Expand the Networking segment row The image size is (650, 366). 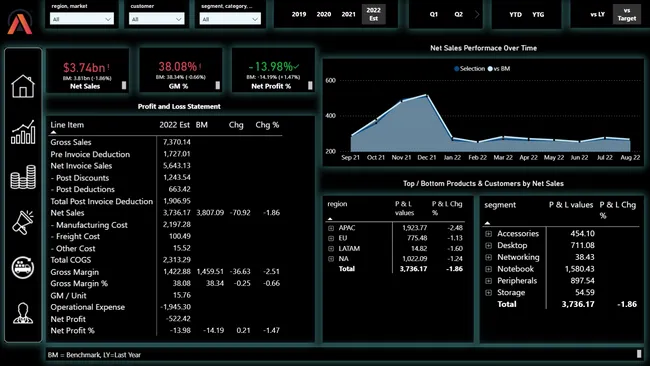(488, 257)
